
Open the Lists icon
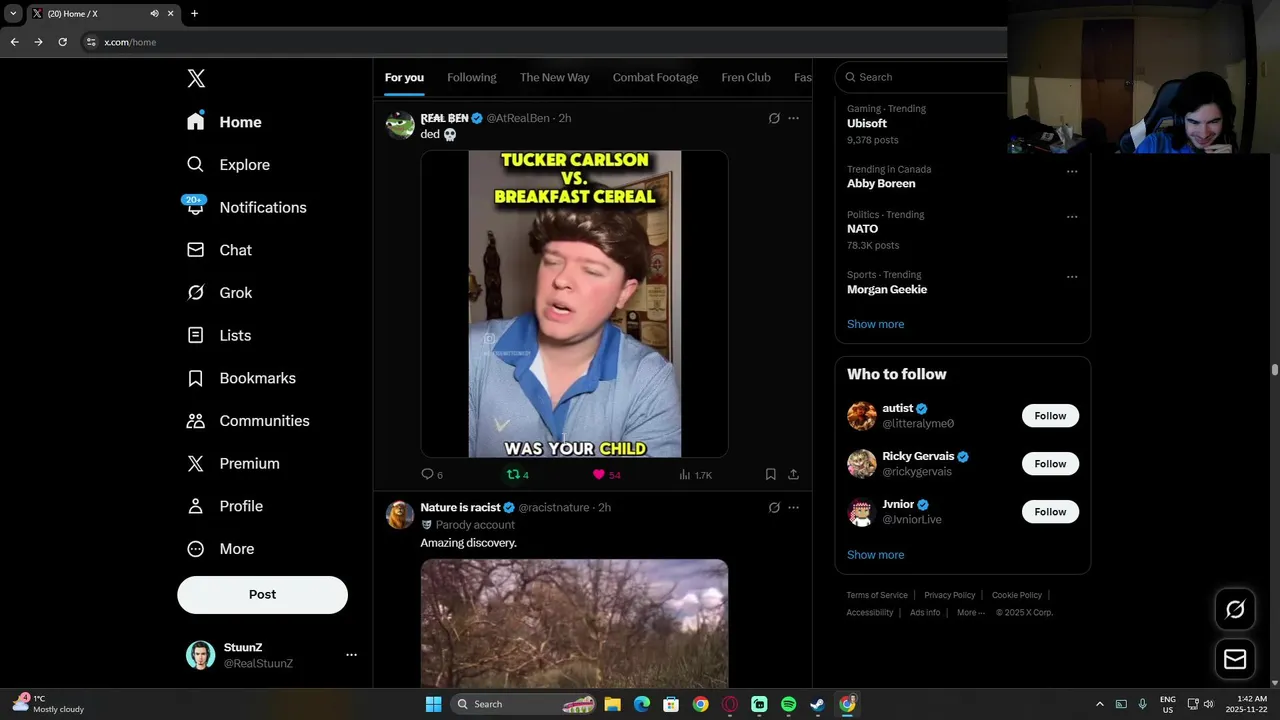pos(196,335)
